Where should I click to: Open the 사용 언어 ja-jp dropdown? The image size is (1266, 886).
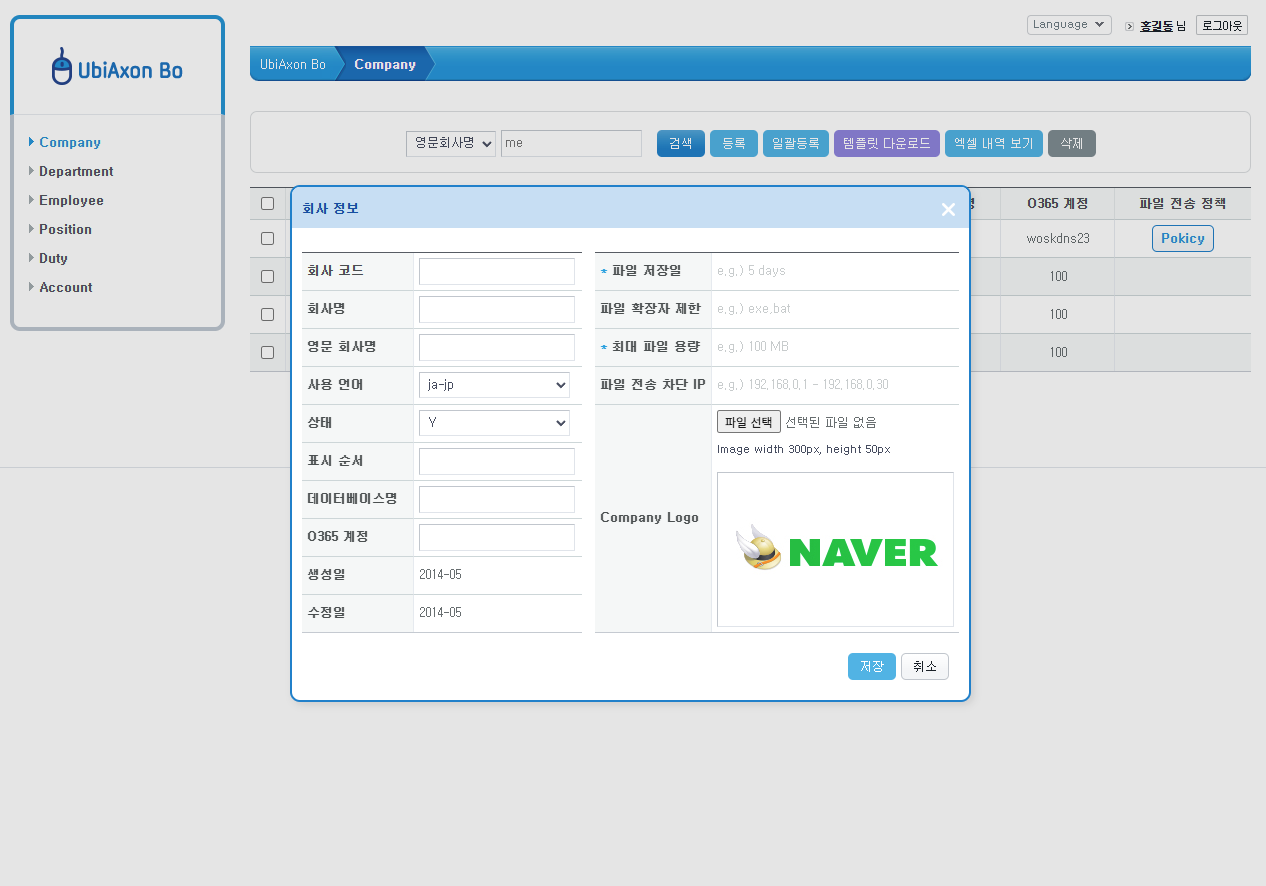click(x=494, y=385)
